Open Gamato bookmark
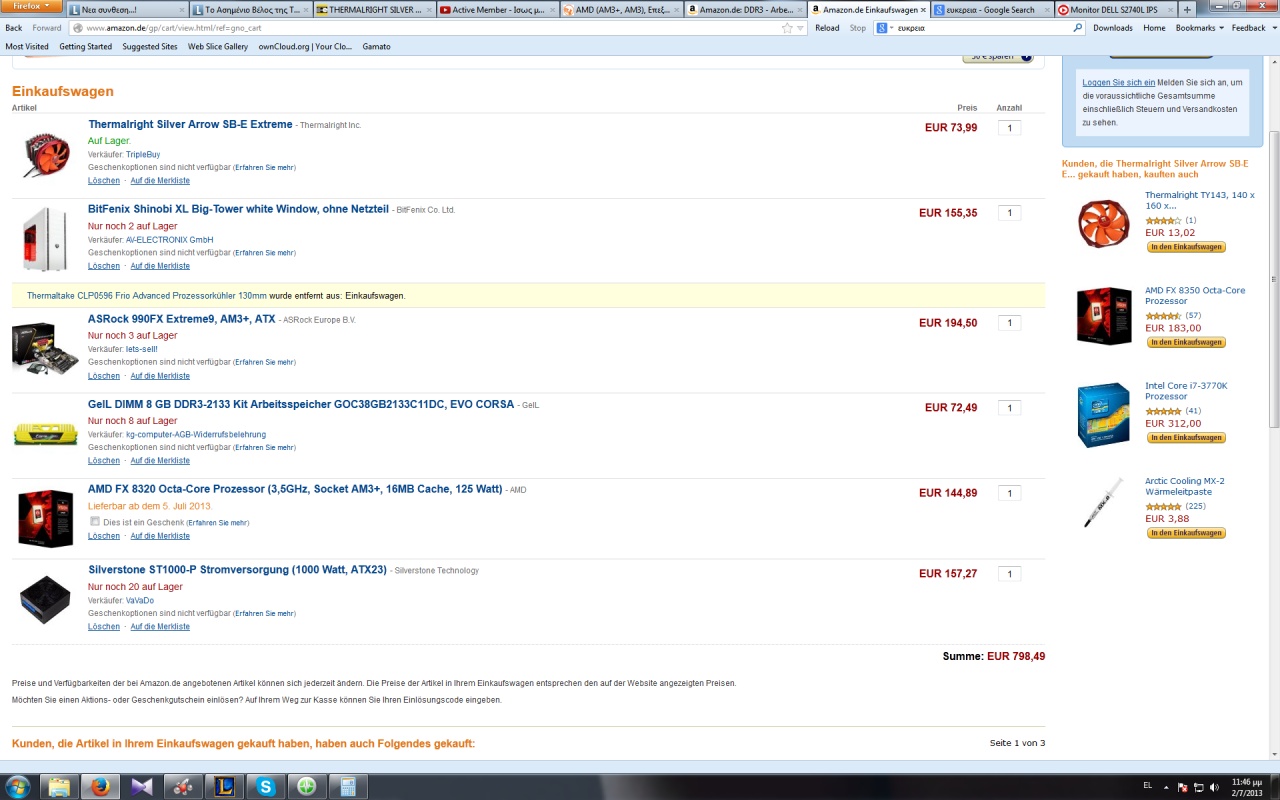 click(377, 47)
